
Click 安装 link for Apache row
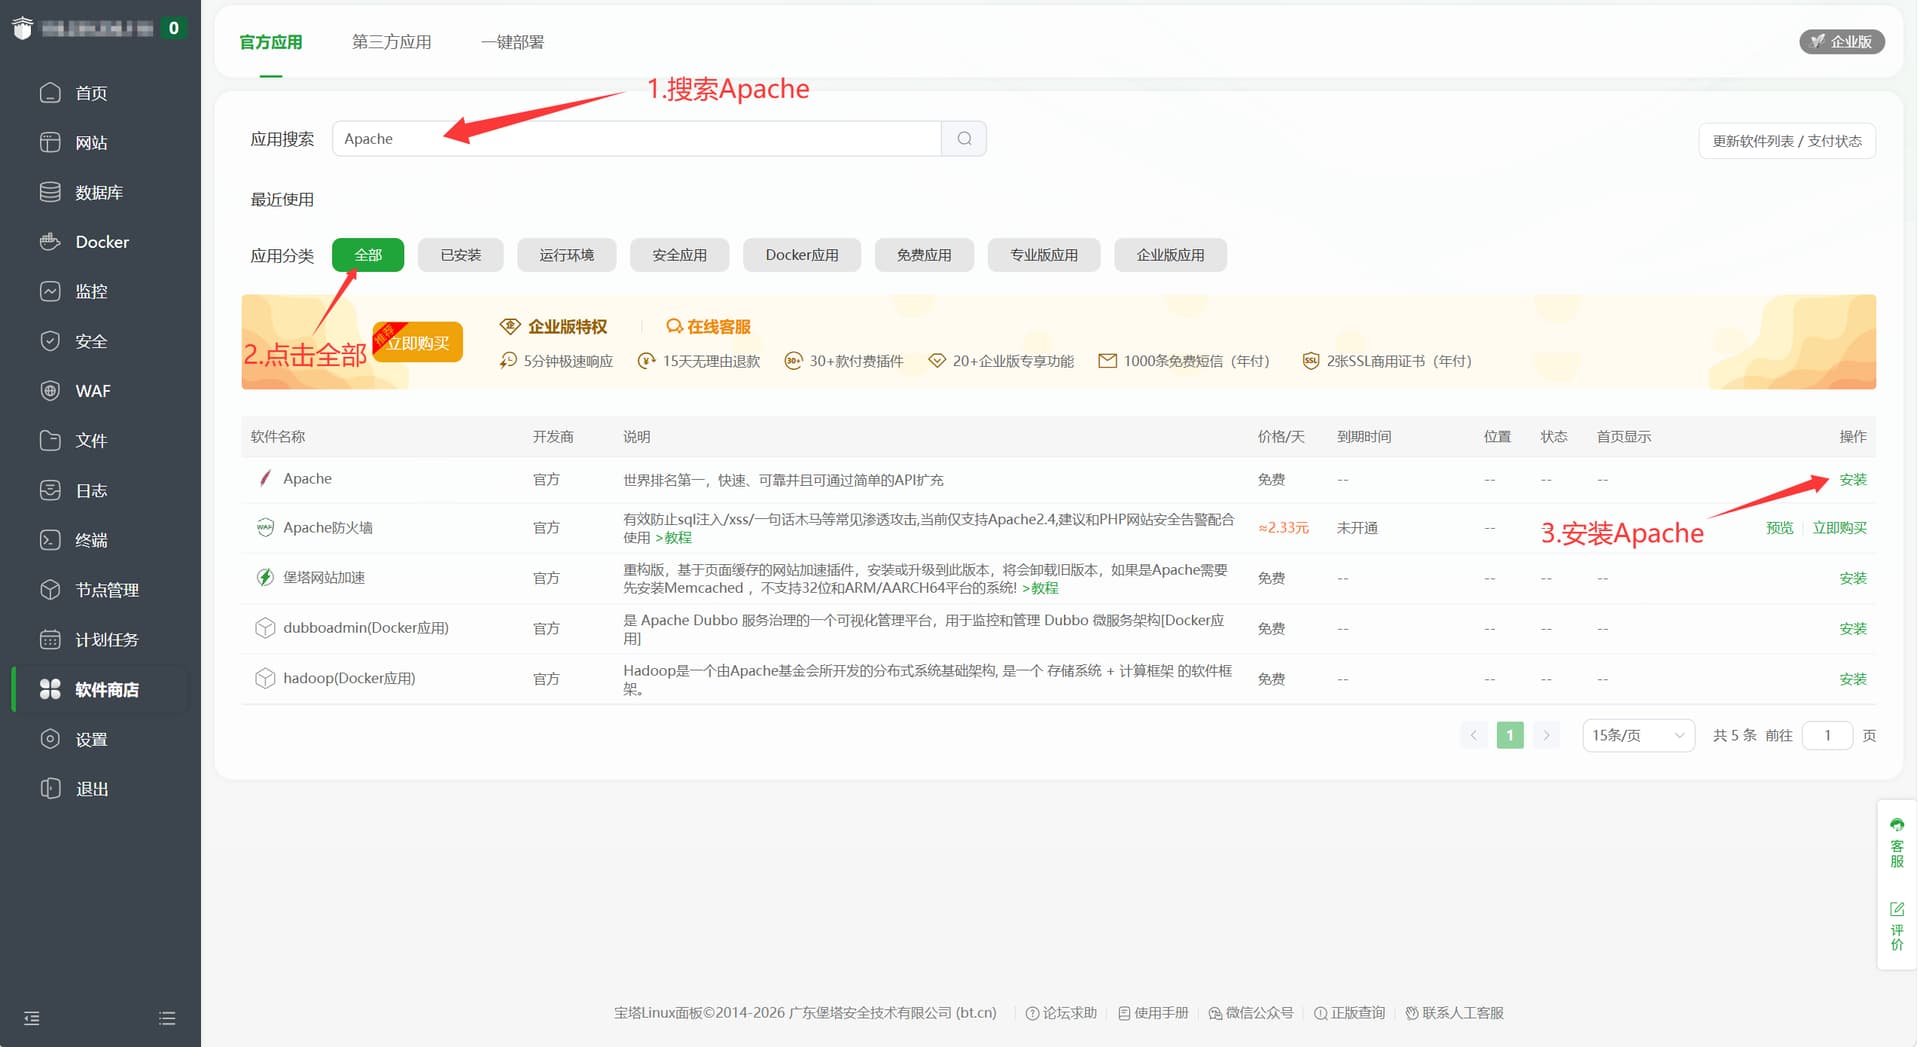(1853, 480)
